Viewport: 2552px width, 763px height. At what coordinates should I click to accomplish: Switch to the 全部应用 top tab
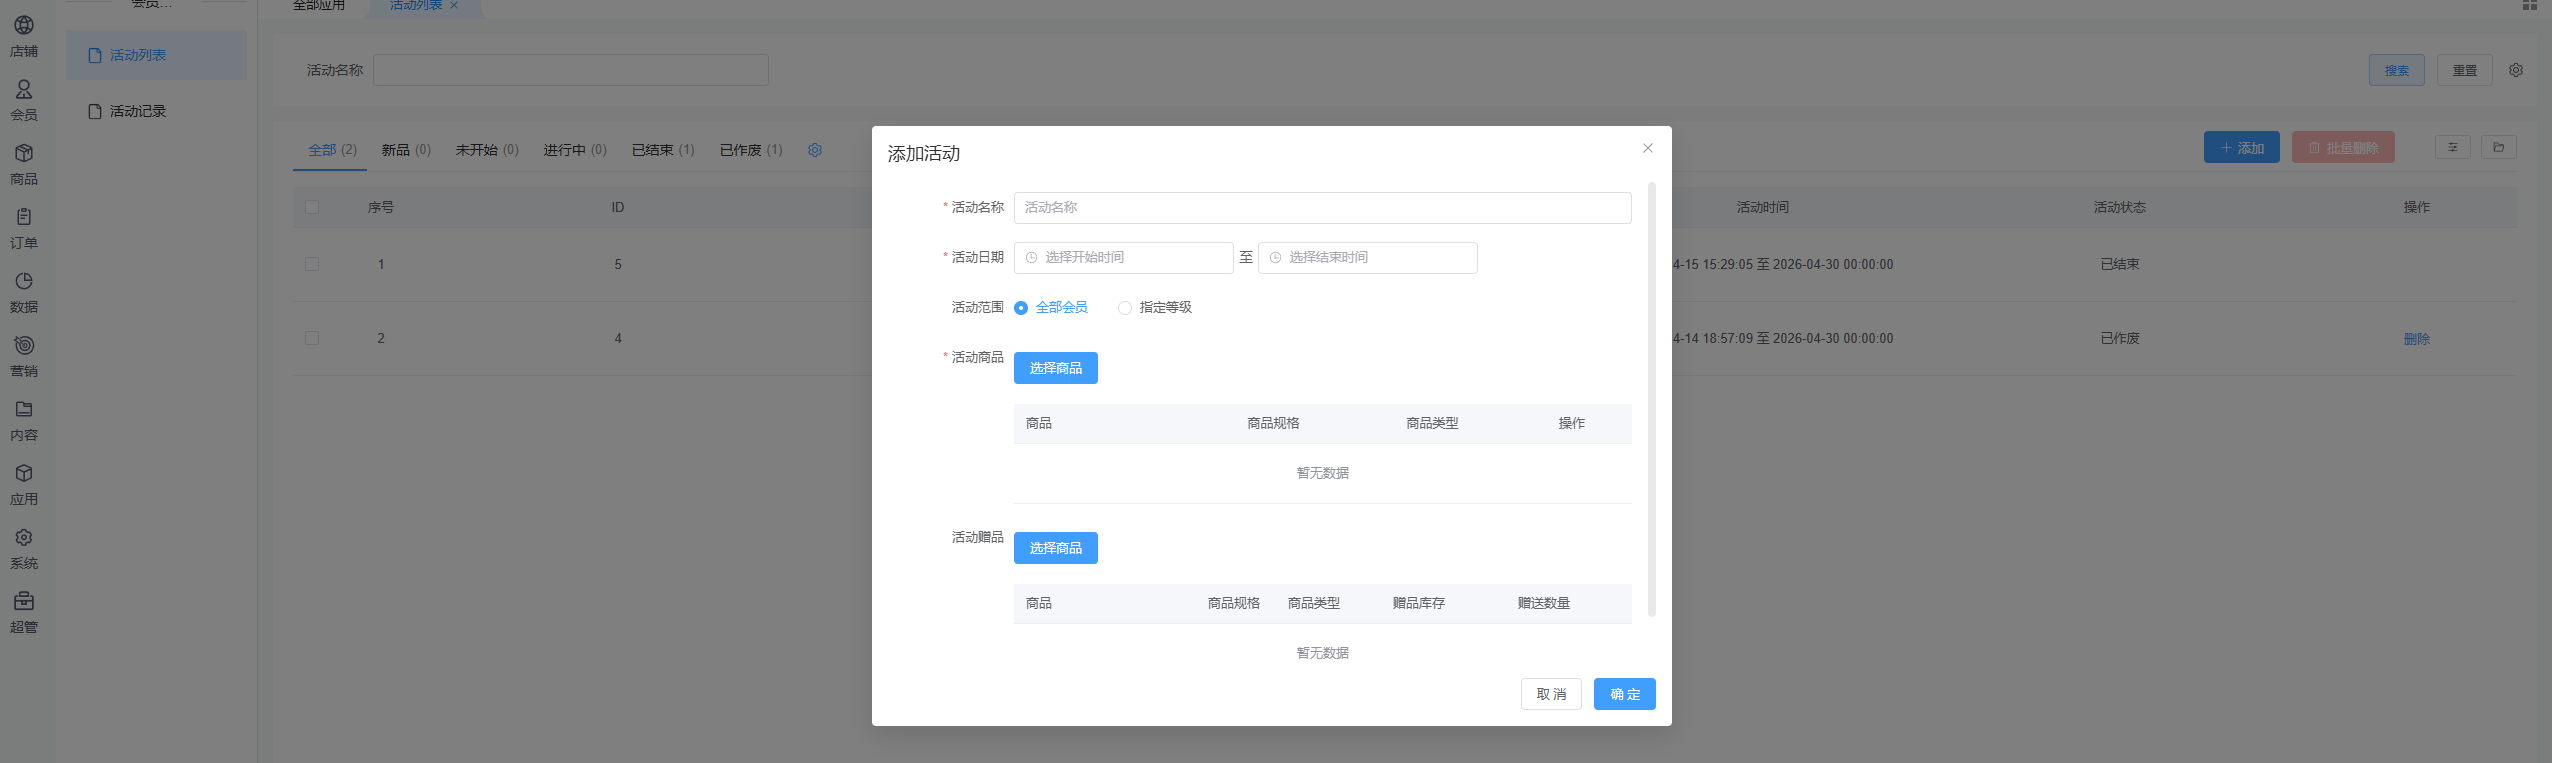[x=319, y=6]
